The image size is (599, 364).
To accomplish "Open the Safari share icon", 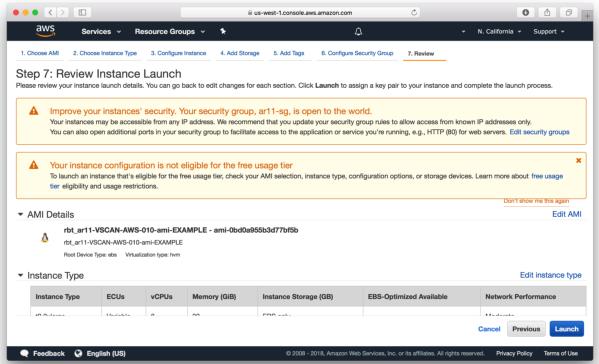I will [547, 13].
